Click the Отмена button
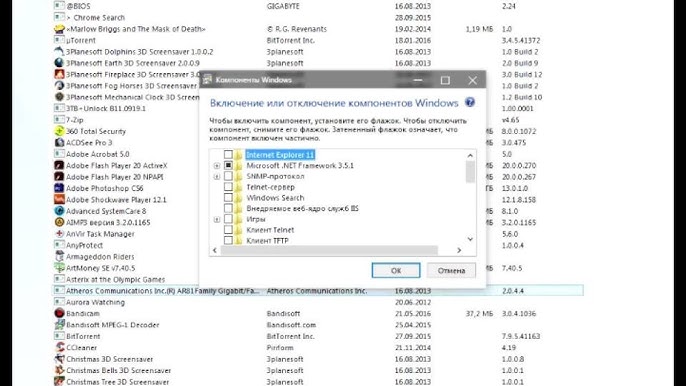 (452, 270)
